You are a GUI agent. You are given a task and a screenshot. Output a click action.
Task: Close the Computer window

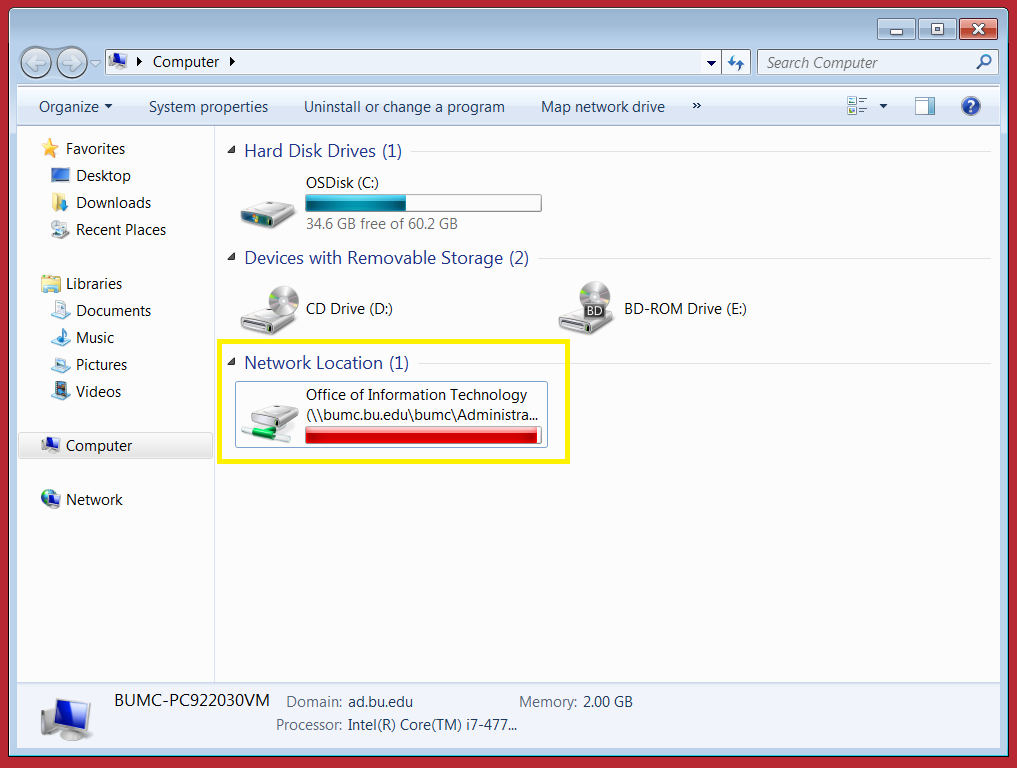point(978,29)
